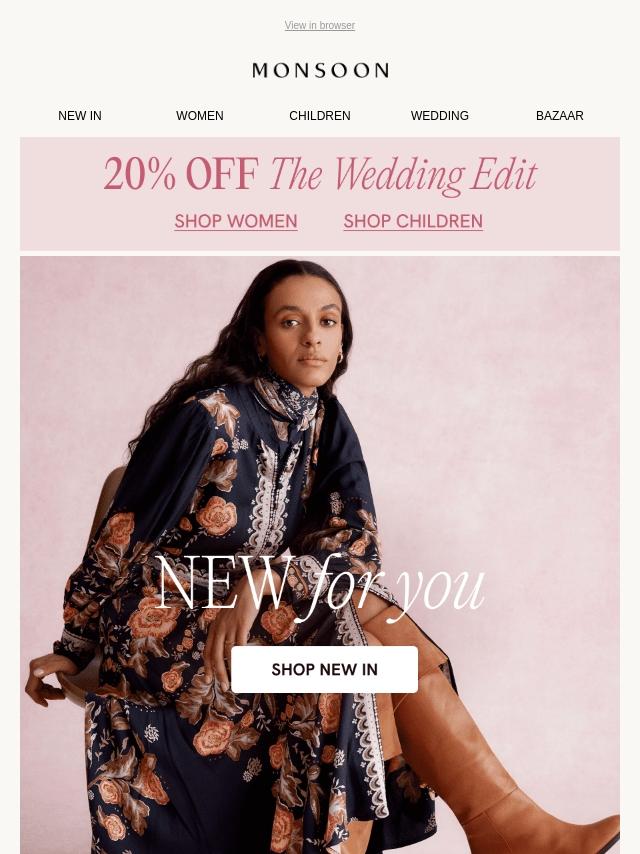Go to the NEW IN menu item
The width and height of the screenshot is (640, 854).
click(x=80, y=115)
